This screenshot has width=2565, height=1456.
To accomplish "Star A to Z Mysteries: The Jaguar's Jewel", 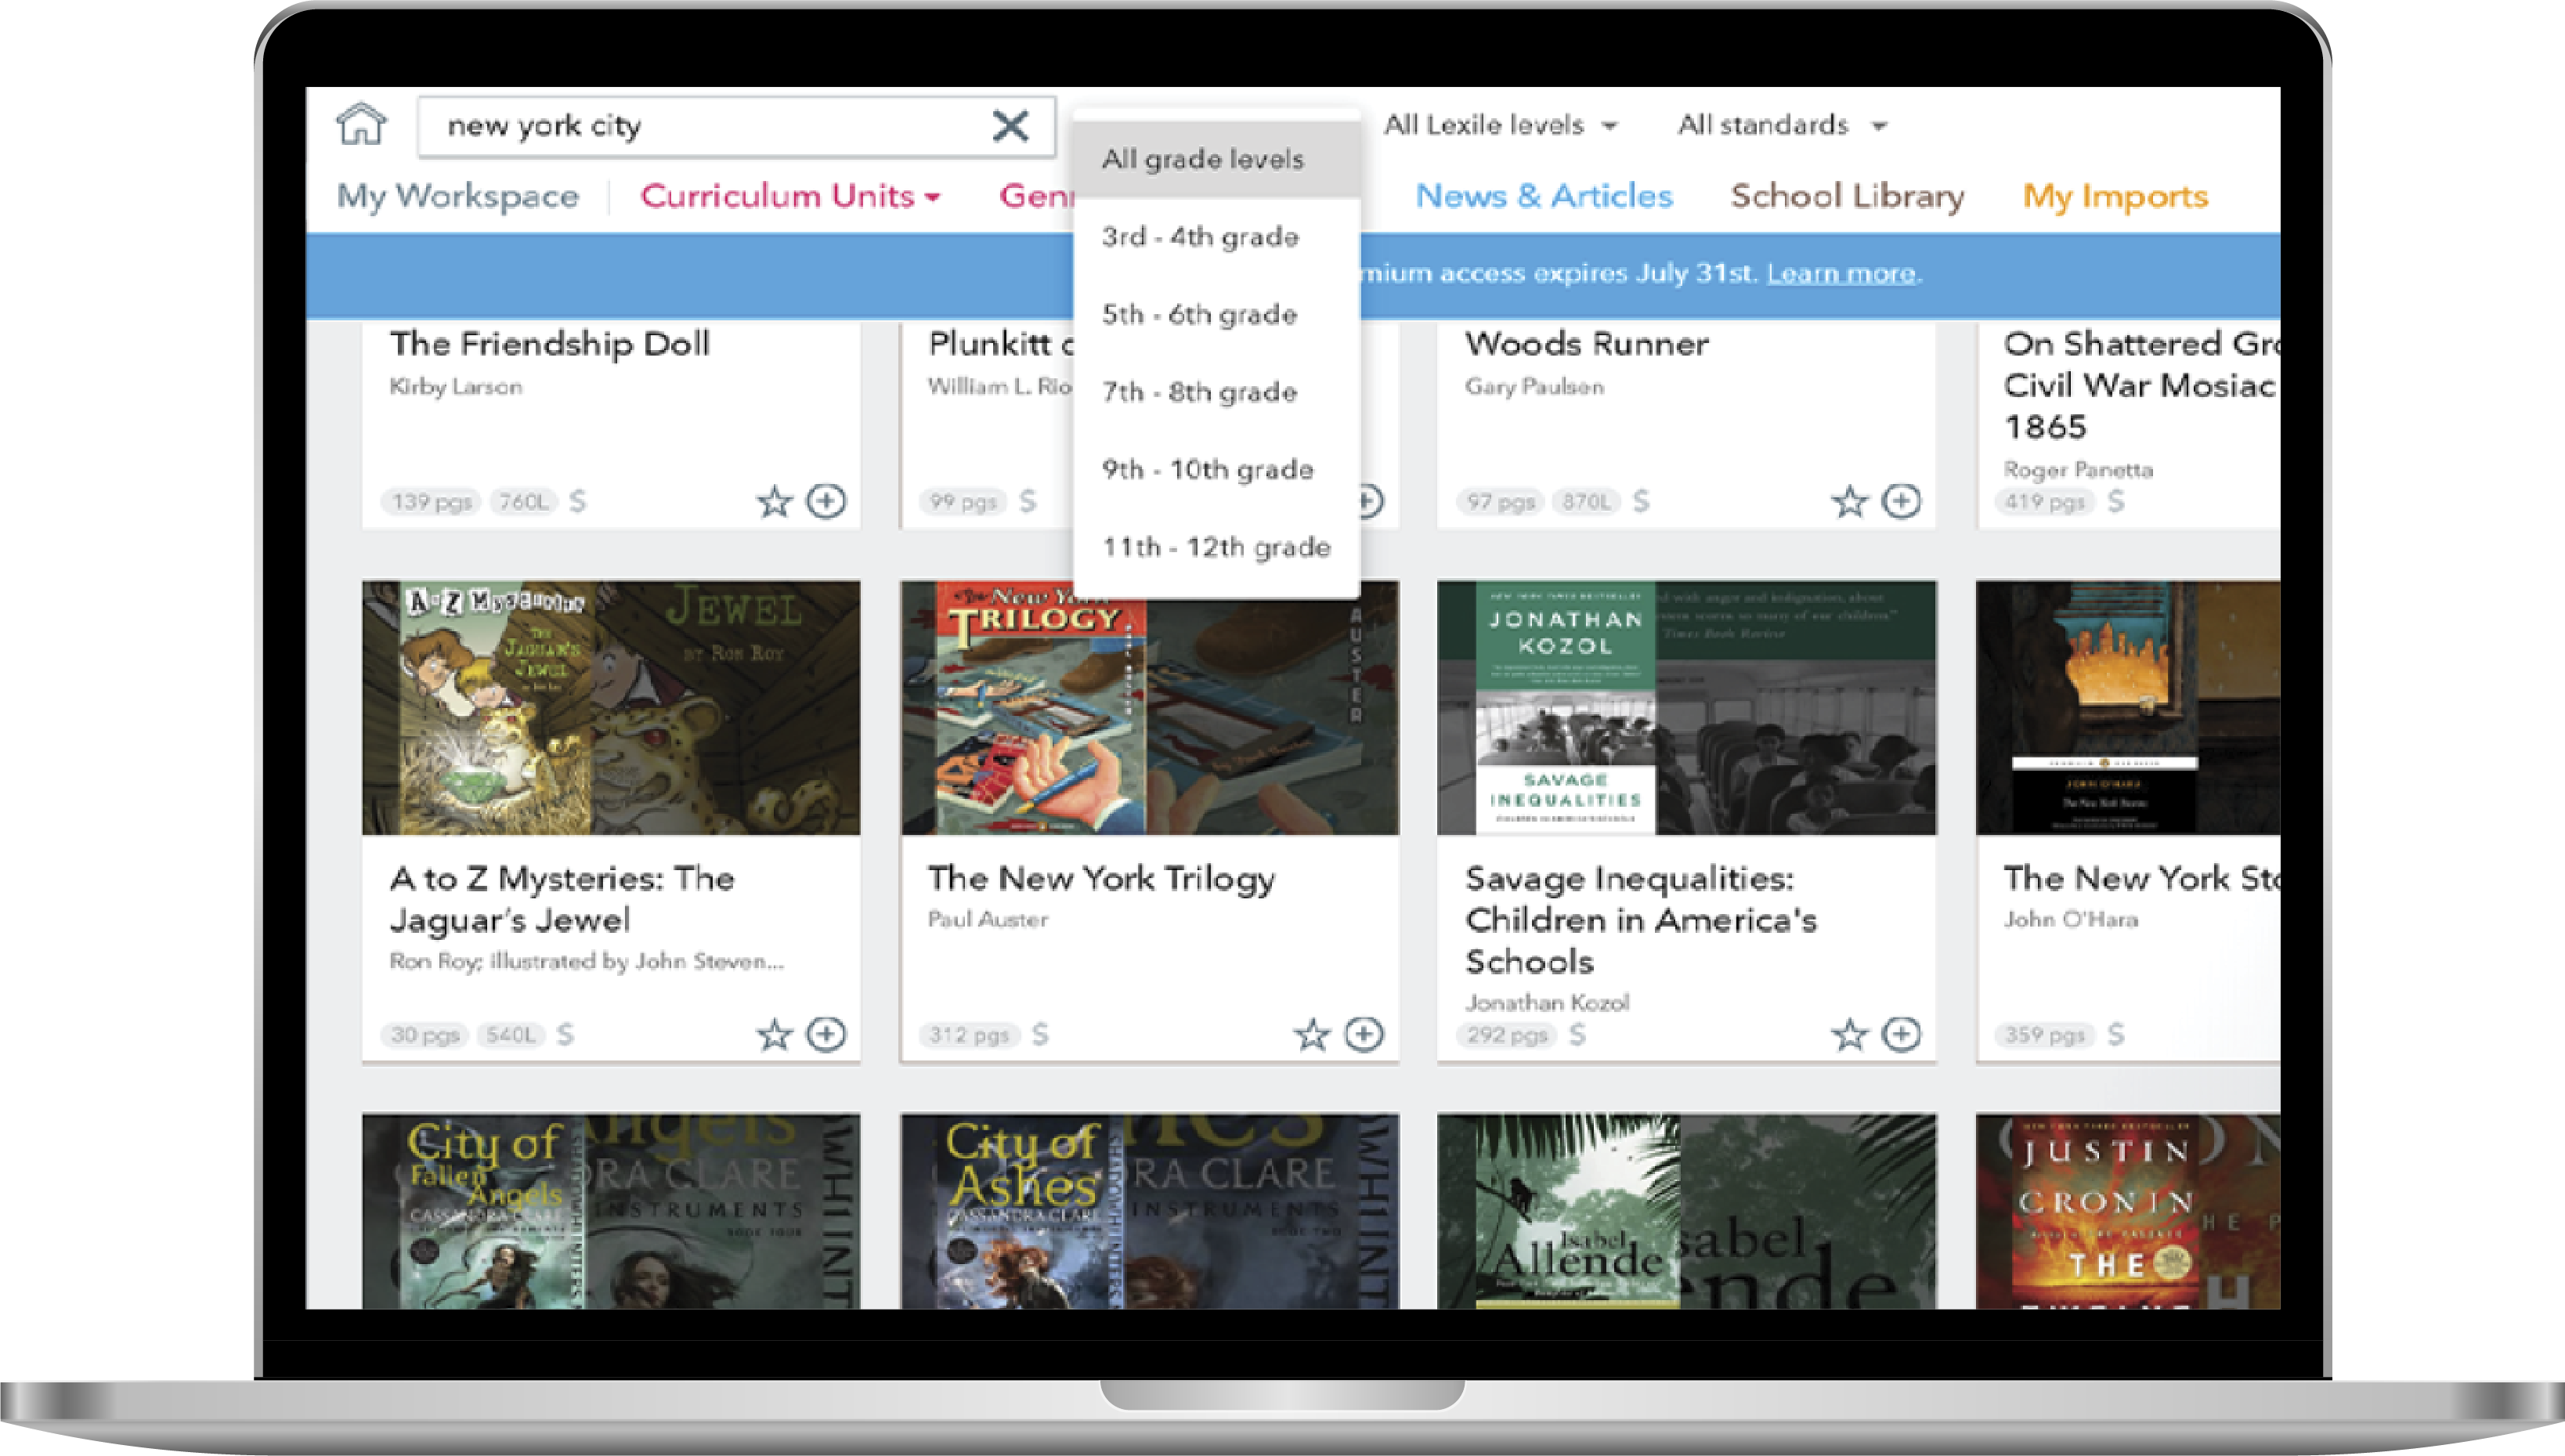I will (x=774, y=1034).
